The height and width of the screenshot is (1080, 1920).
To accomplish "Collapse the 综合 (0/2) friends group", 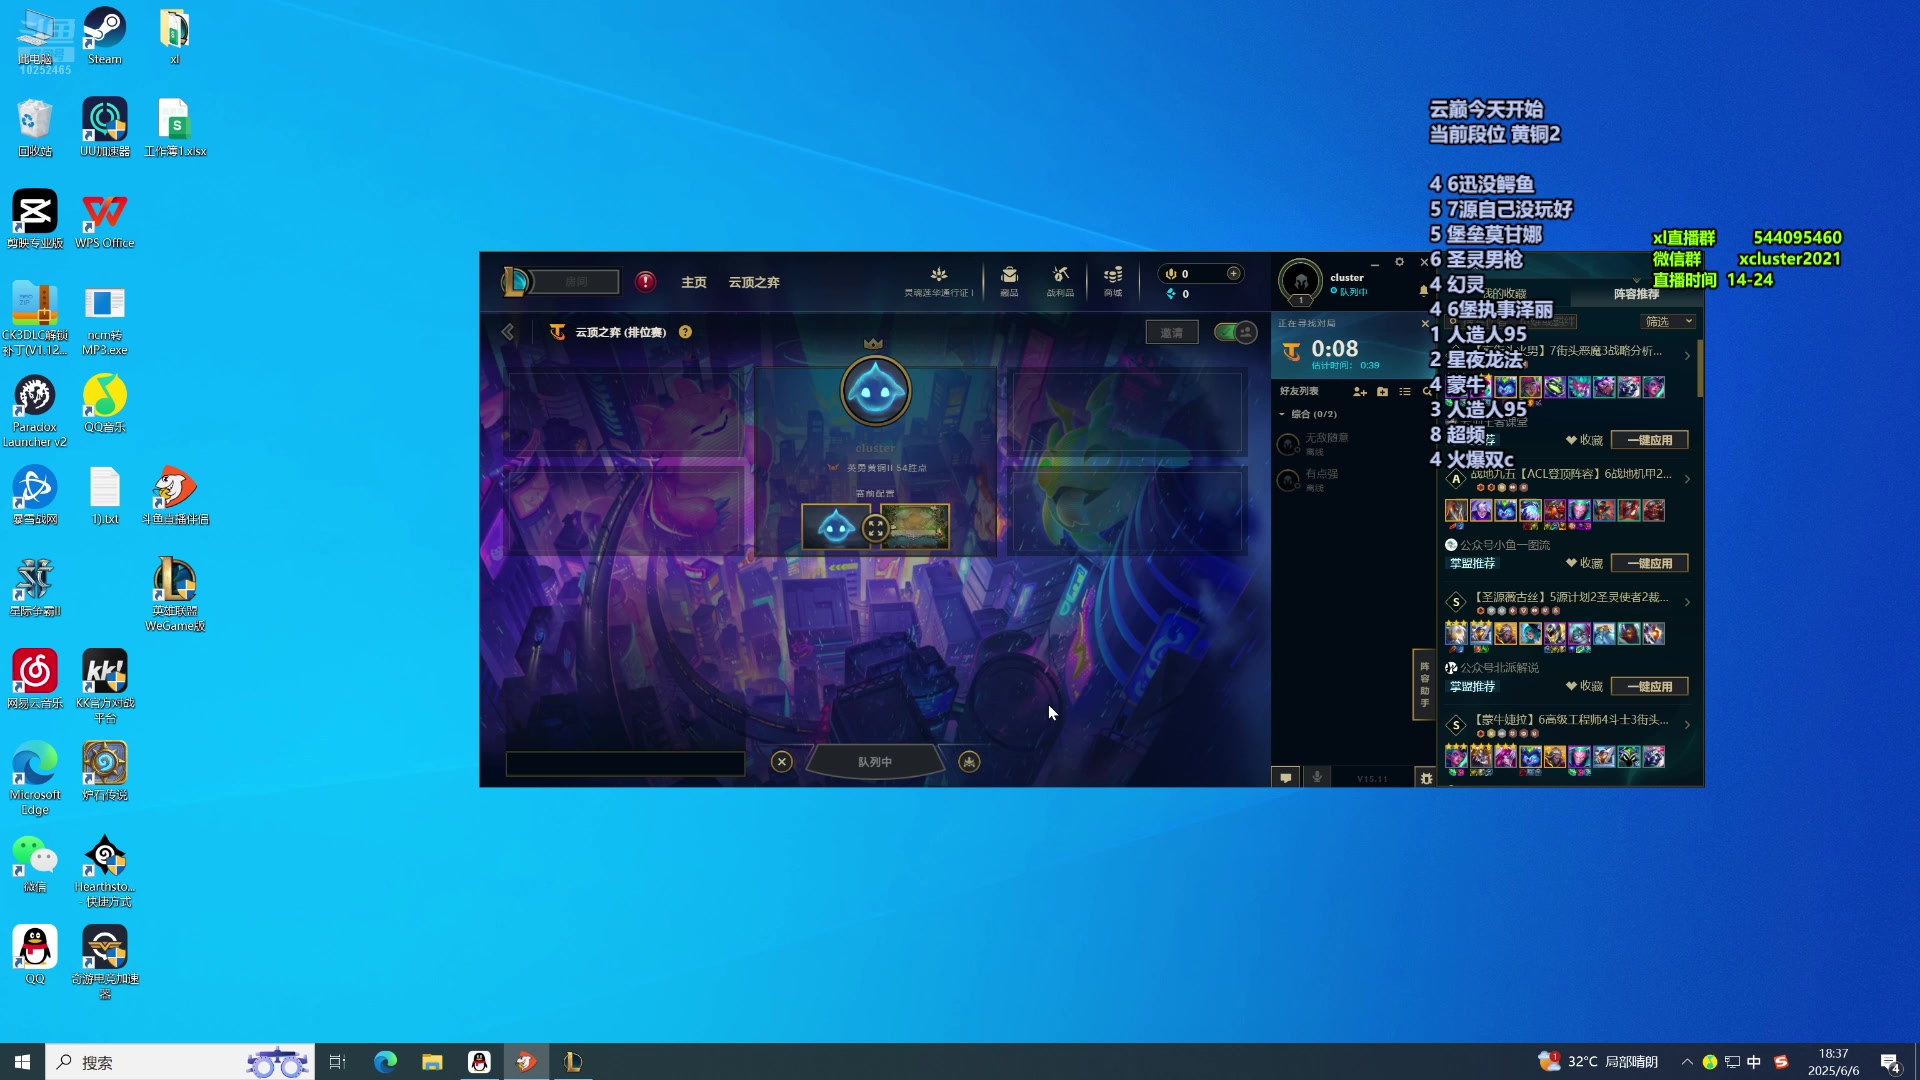I will (x=1308, y=414).
